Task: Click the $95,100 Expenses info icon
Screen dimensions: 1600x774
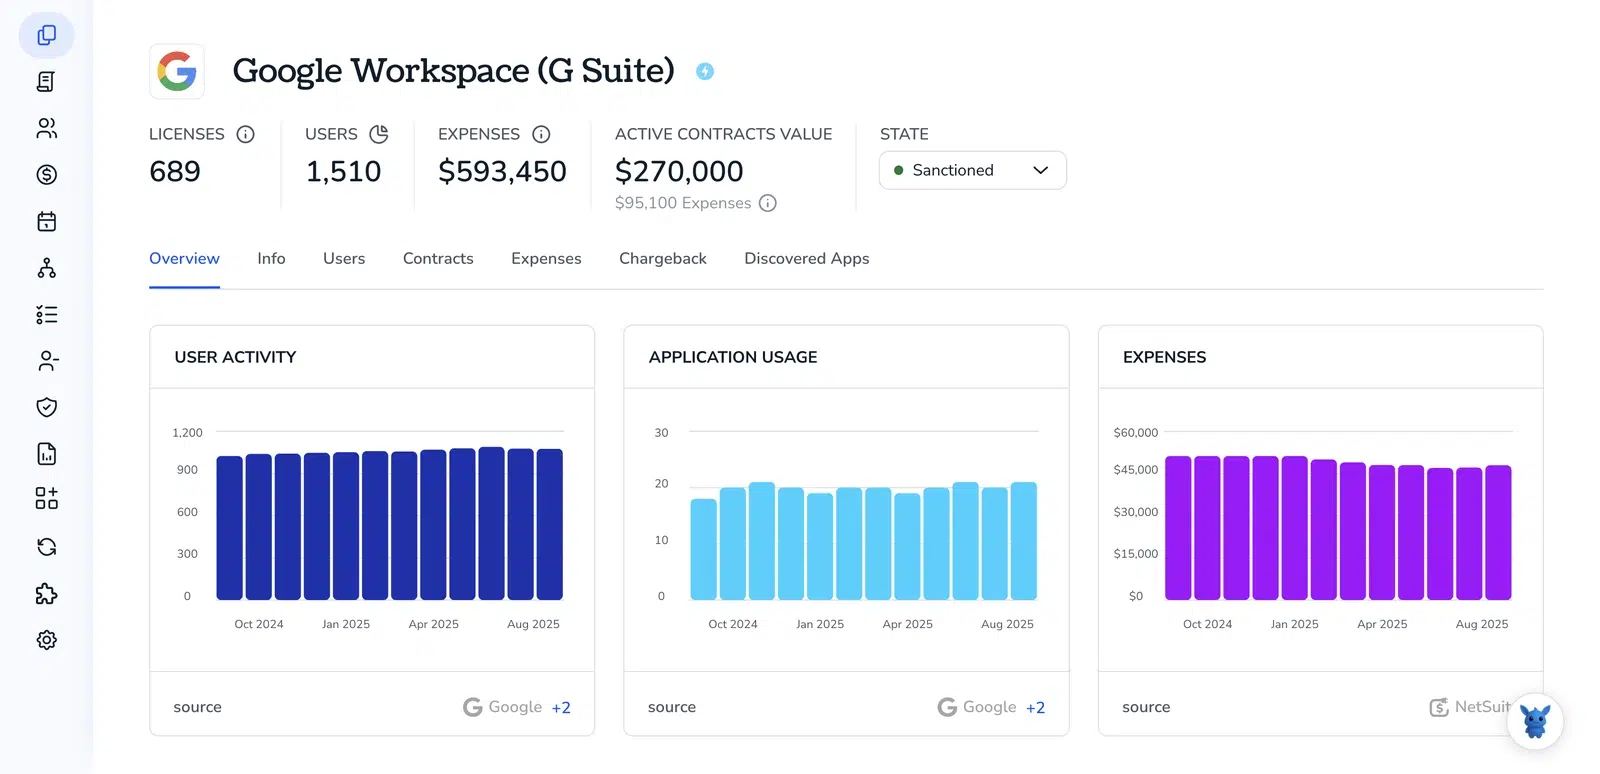Action: (768, 203)
